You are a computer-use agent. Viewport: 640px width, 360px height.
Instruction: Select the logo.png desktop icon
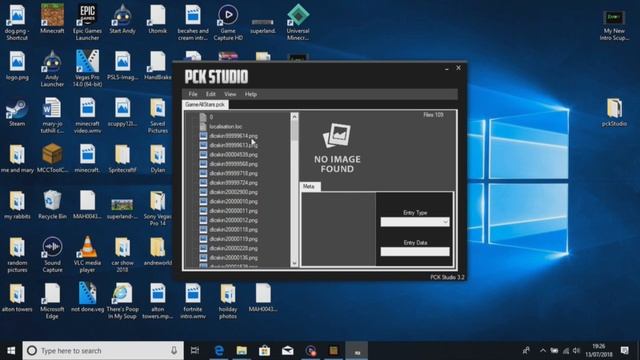tap(17, 65)
